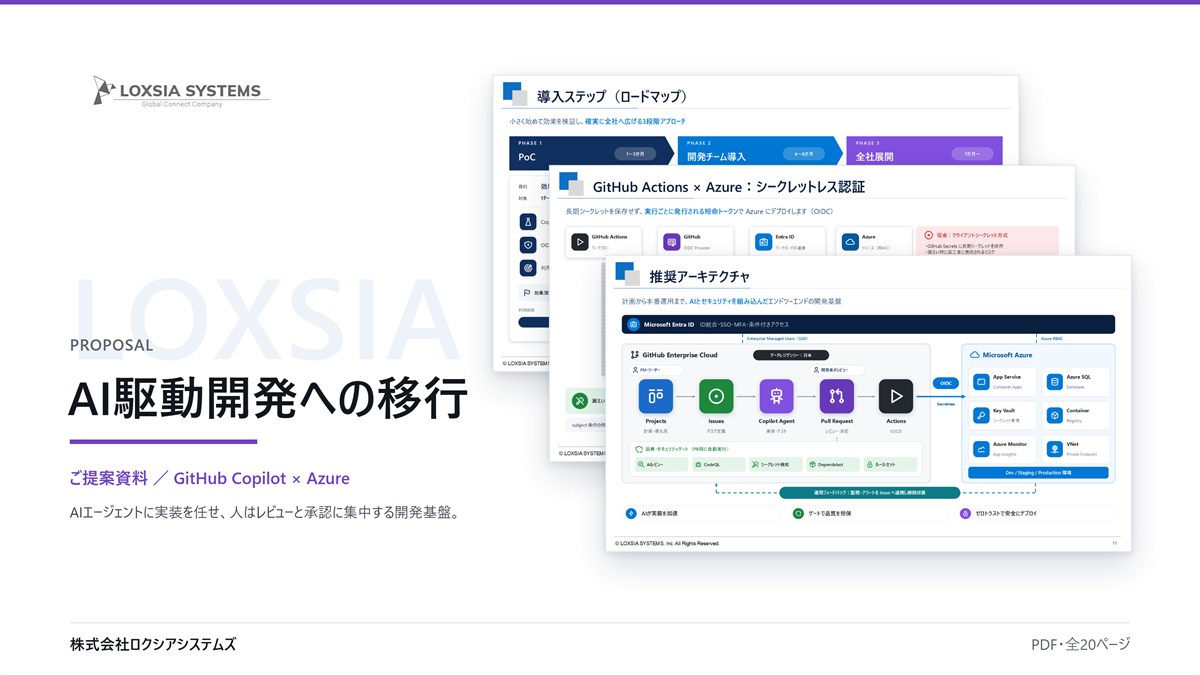This screenshot has width=1200, height=675.
Task: Click the Container Registry icon
Action: [x=1054, y=415]
